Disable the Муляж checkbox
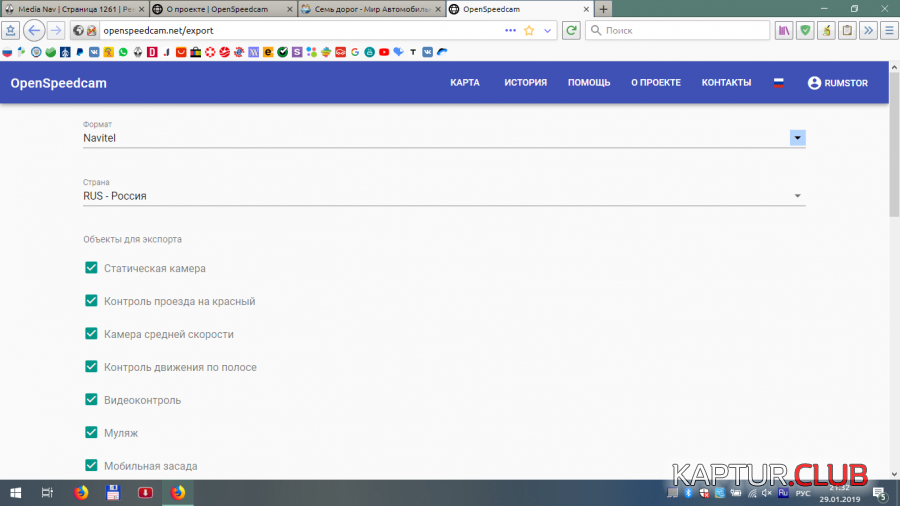The width and height of the screenshot is (900, 506). 91,433
